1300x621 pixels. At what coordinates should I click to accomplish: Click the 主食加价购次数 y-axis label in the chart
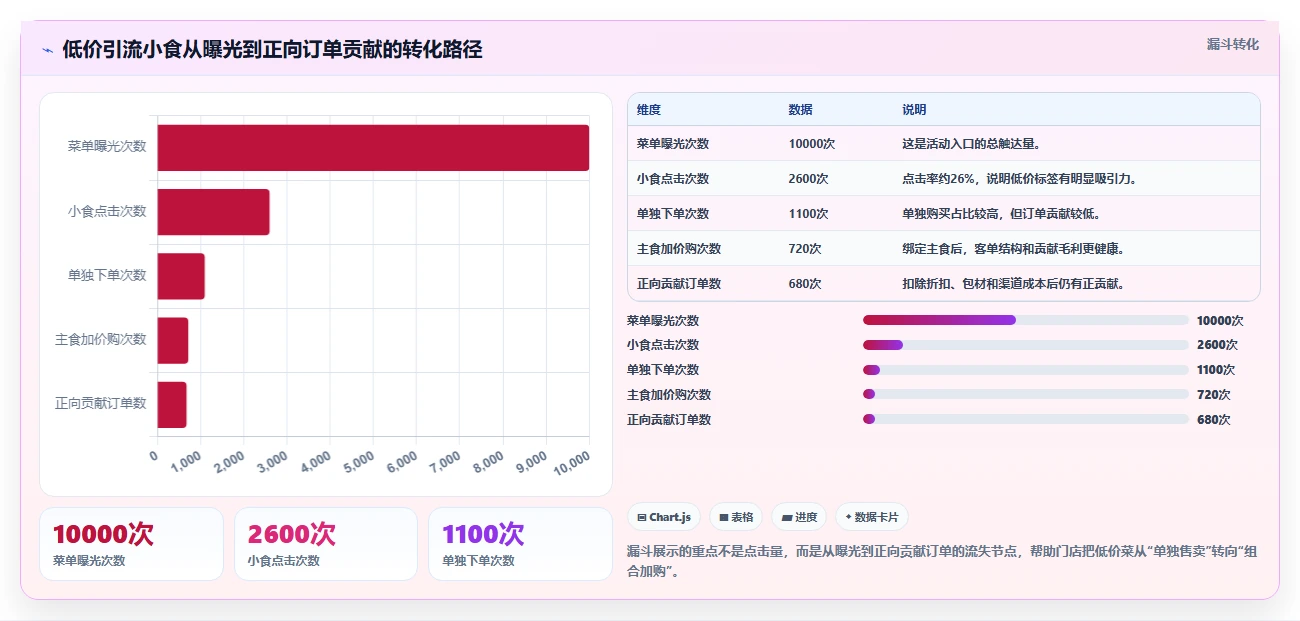click(101, 339)
